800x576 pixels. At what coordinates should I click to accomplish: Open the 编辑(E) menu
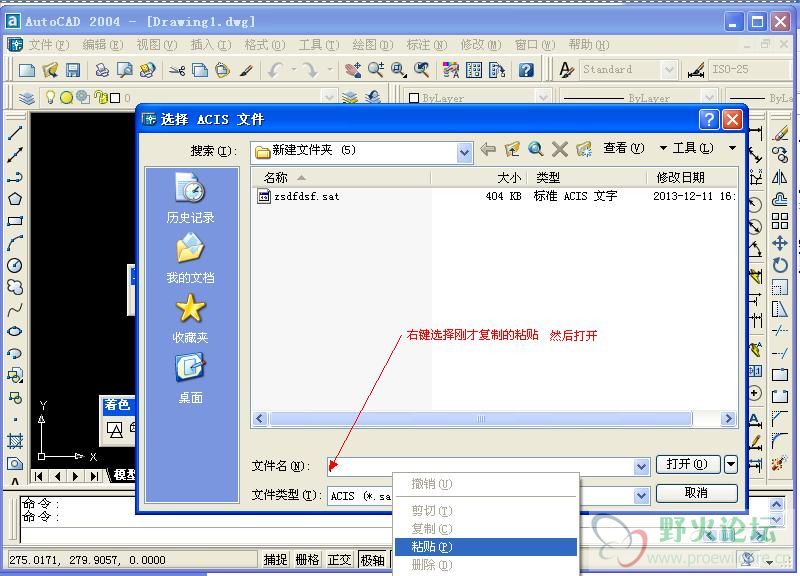pyautogui.click(x=103, y=45)
